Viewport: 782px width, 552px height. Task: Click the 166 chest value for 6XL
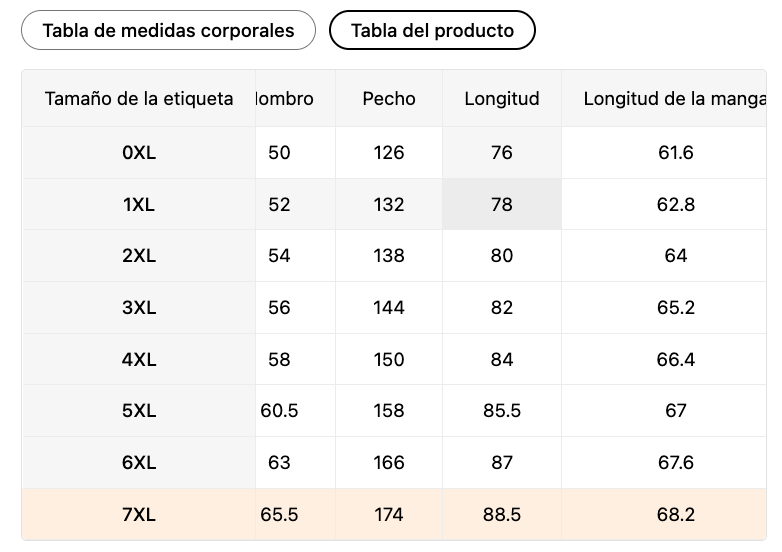pos(389,463)
